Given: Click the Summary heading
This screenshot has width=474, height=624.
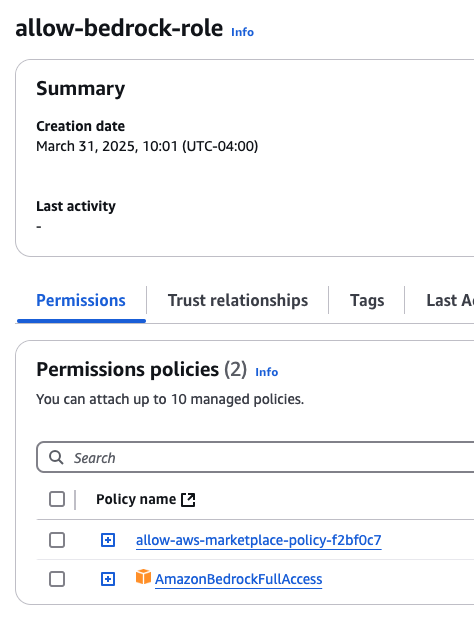Looking at the screenshot, I should tap(80, 88).
